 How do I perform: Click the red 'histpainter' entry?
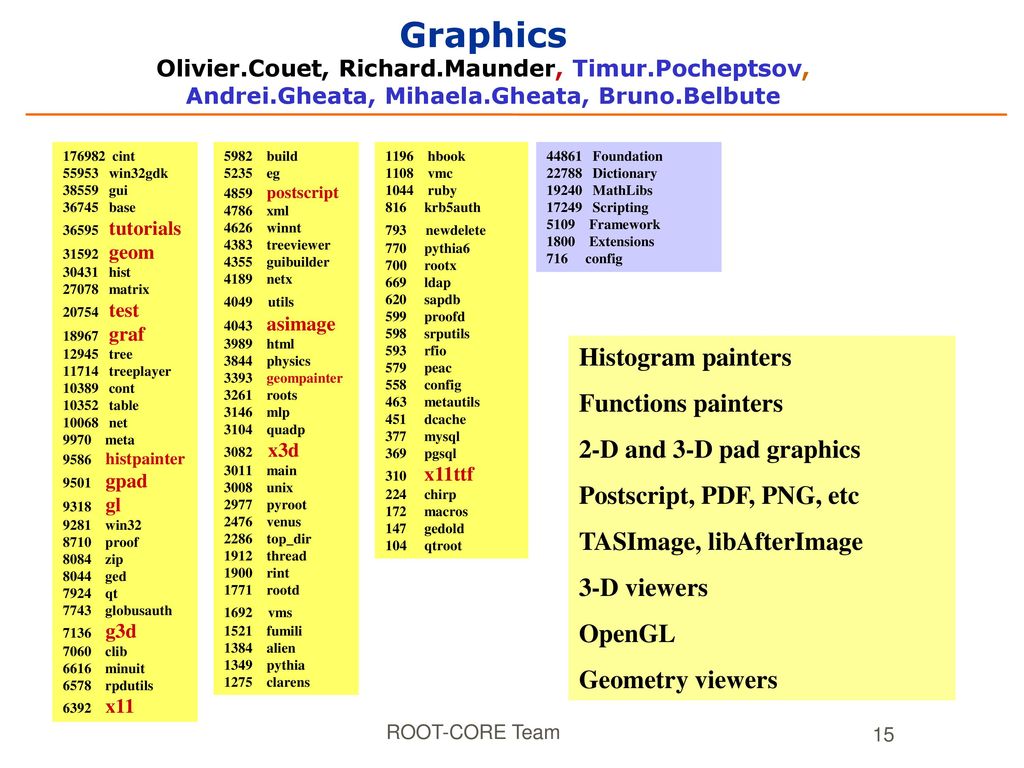tap(145, 459)
